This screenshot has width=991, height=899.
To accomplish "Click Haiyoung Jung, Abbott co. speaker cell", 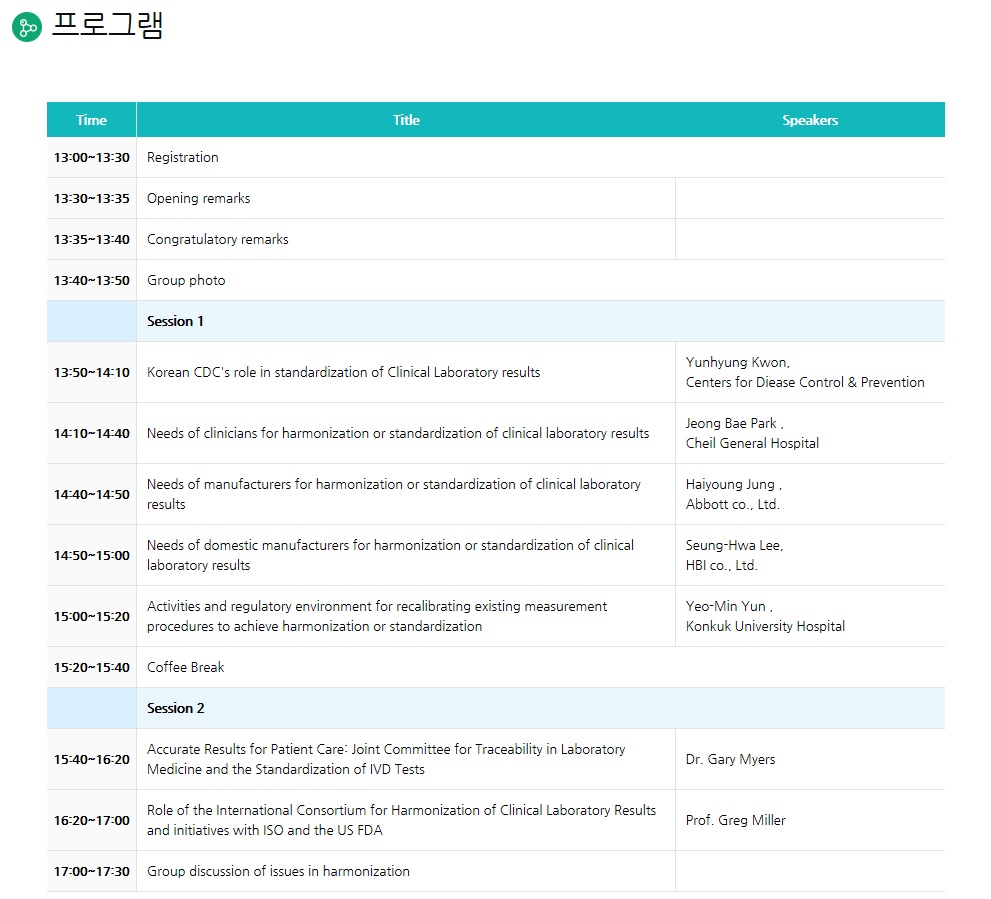I will coord(733,494).
